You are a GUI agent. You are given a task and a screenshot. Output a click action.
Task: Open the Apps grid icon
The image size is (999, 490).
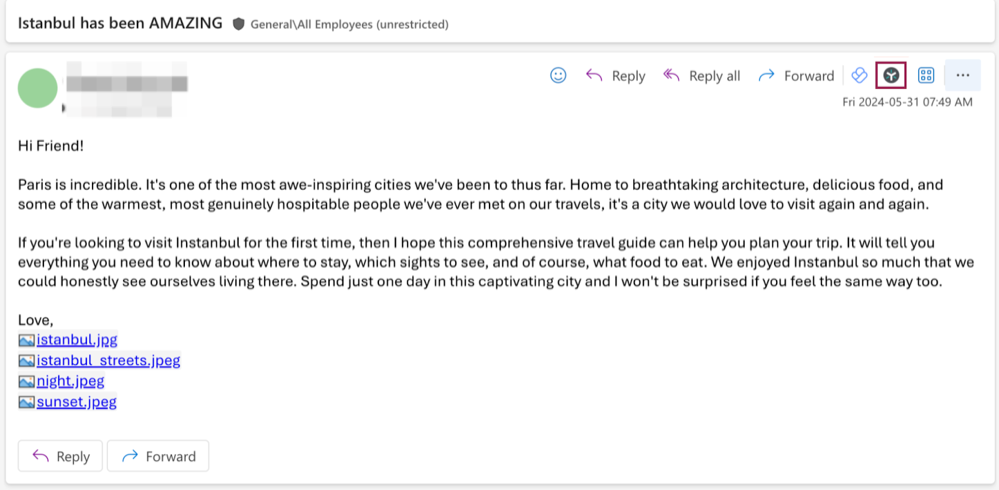(x=926, y=75)
